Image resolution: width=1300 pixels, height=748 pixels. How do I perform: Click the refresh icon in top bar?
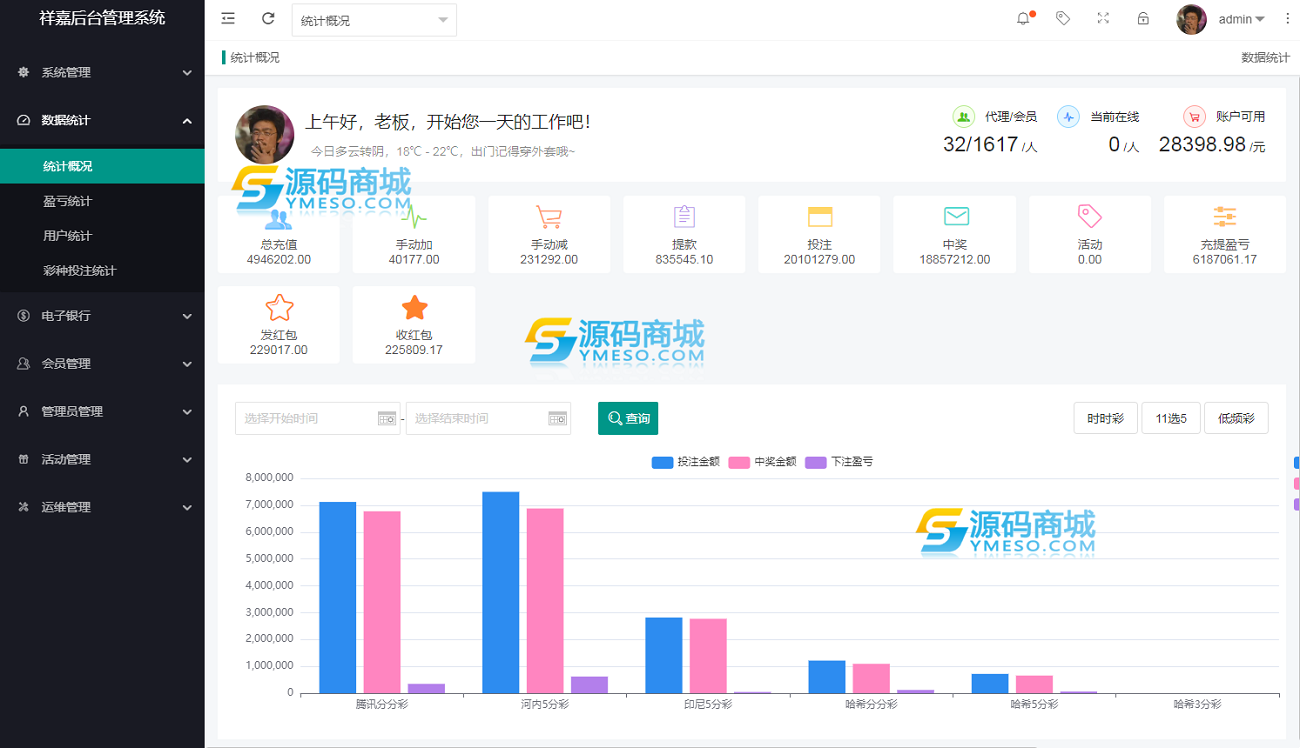[x=268, y=19]
